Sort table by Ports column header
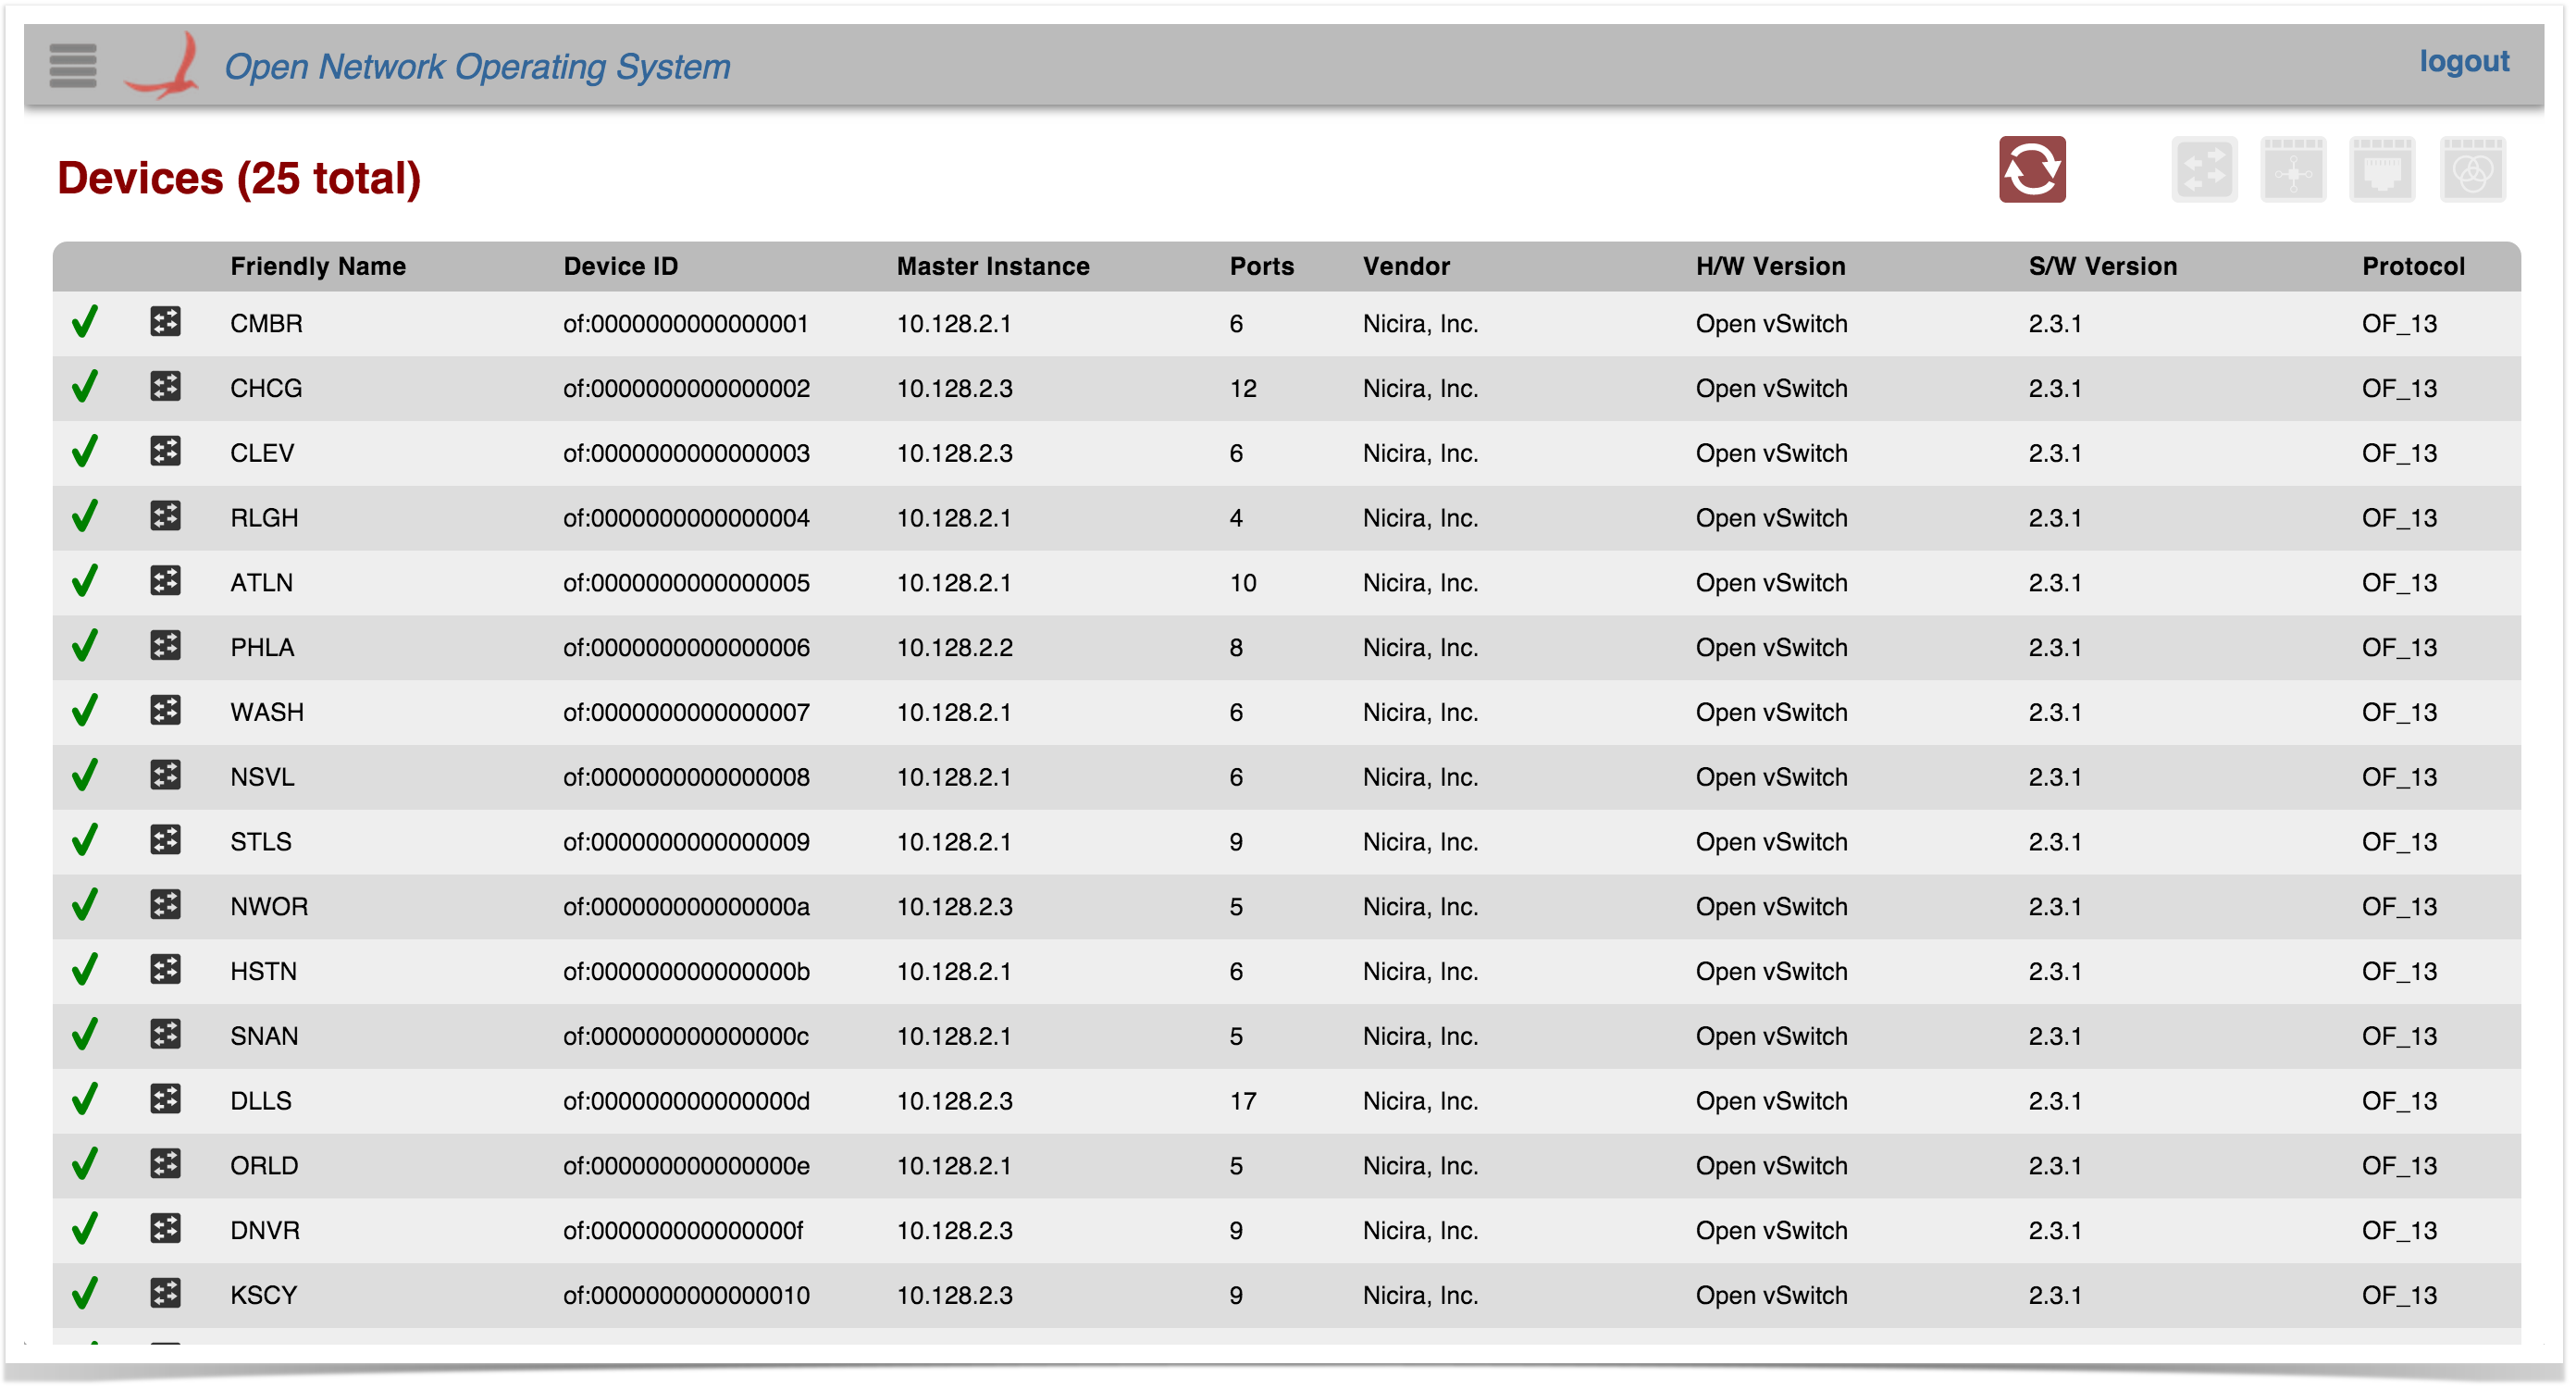 tap(1264, 267)
